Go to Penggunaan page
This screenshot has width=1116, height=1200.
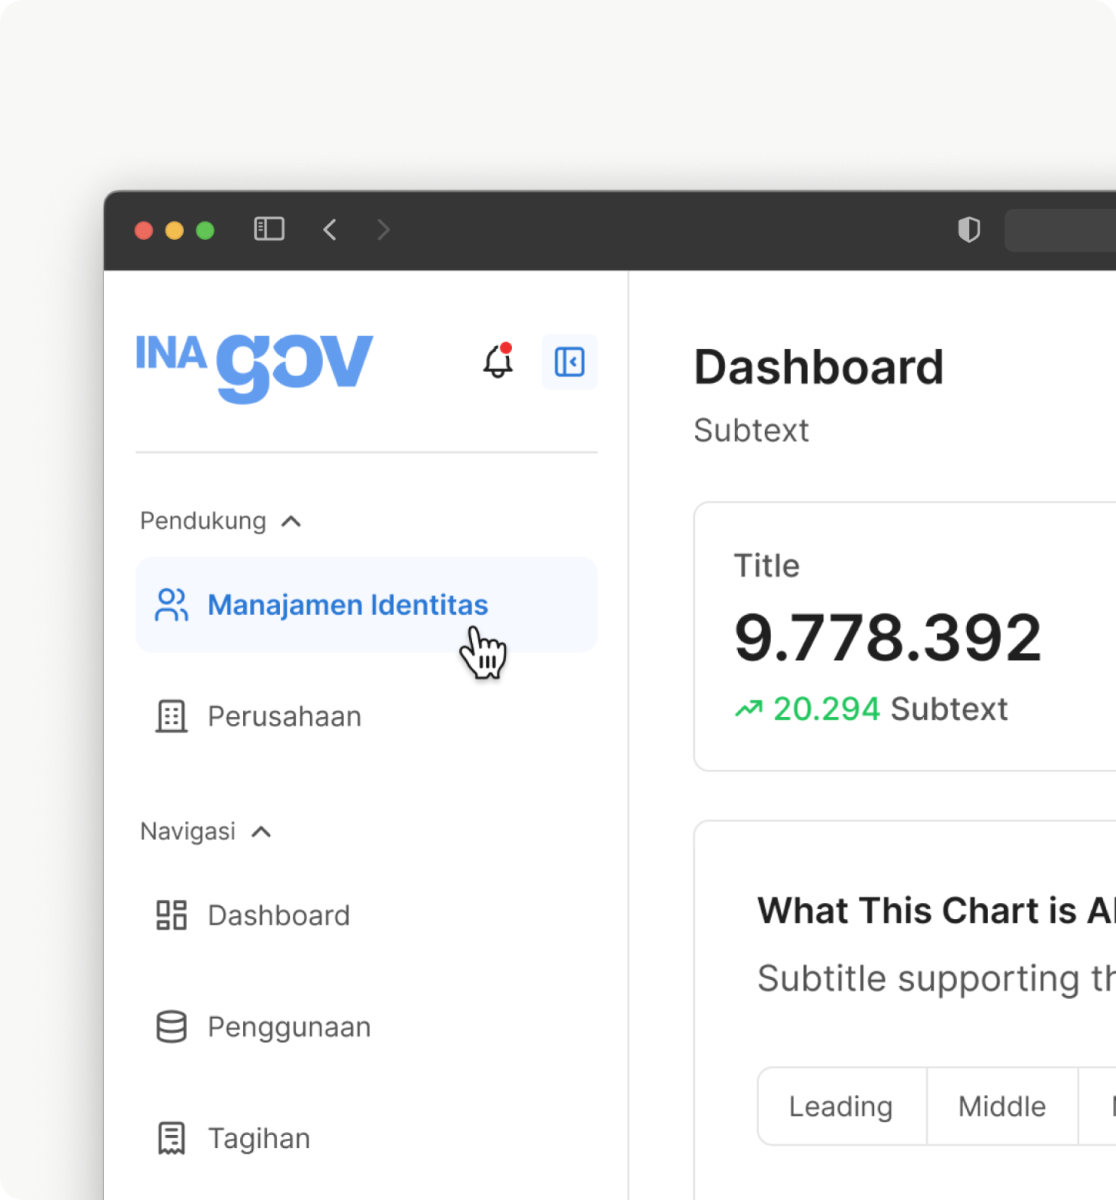point(288,1027)
